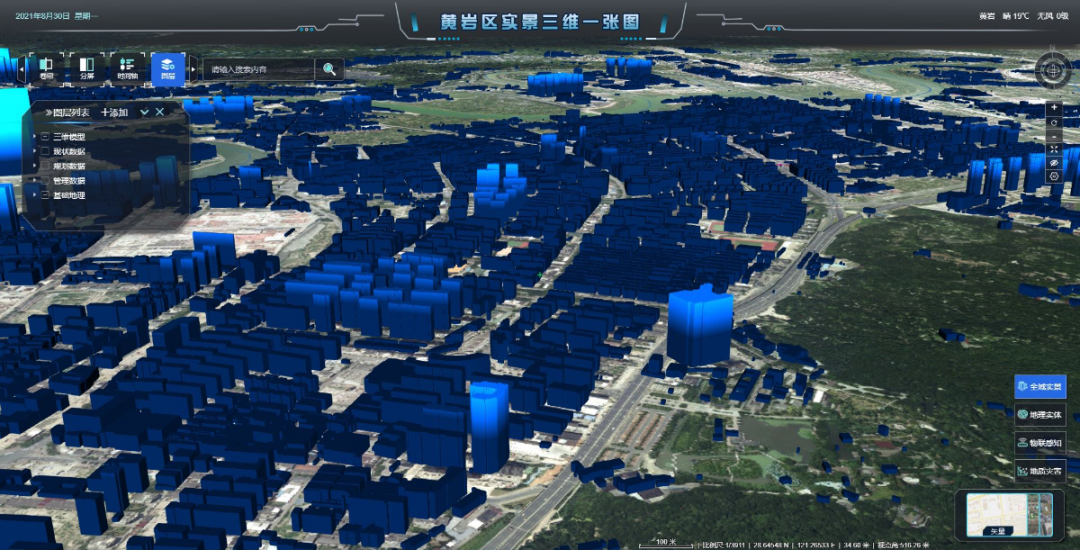This screenshot has width=1080, height=550.
Task: Close the layer list panel
Action: point(160,112)
